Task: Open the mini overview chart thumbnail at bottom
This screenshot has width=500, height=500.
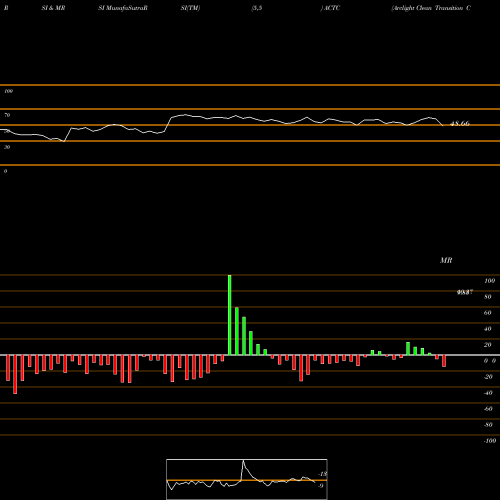Action: (247, 479)
